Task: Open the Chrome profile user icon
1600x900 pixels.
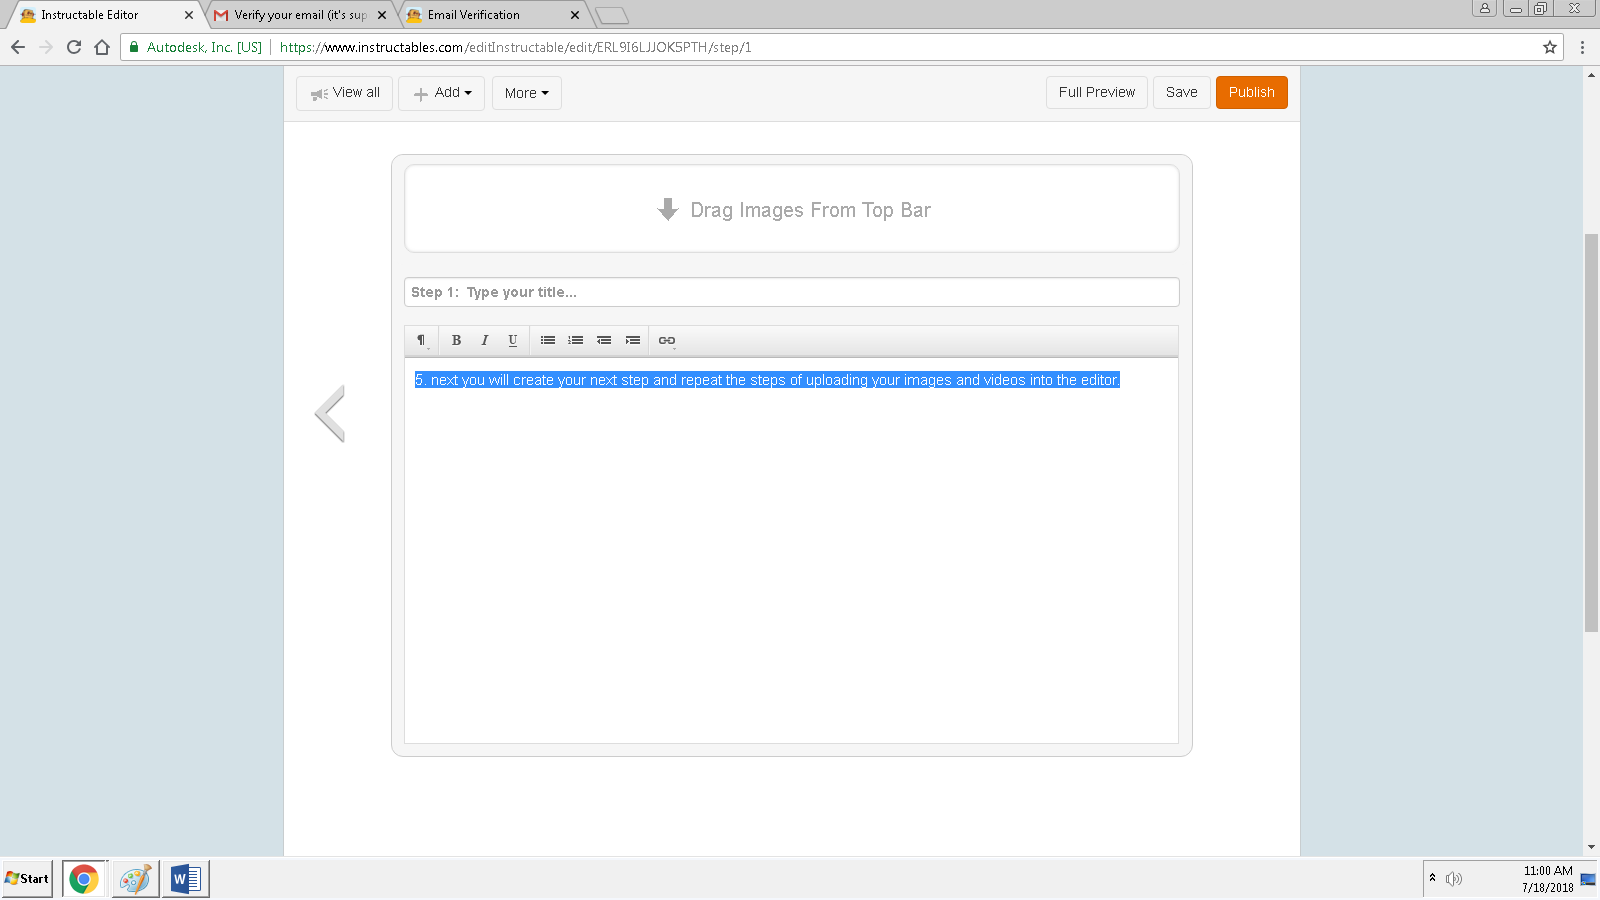Action: (x=1484, y=8)
